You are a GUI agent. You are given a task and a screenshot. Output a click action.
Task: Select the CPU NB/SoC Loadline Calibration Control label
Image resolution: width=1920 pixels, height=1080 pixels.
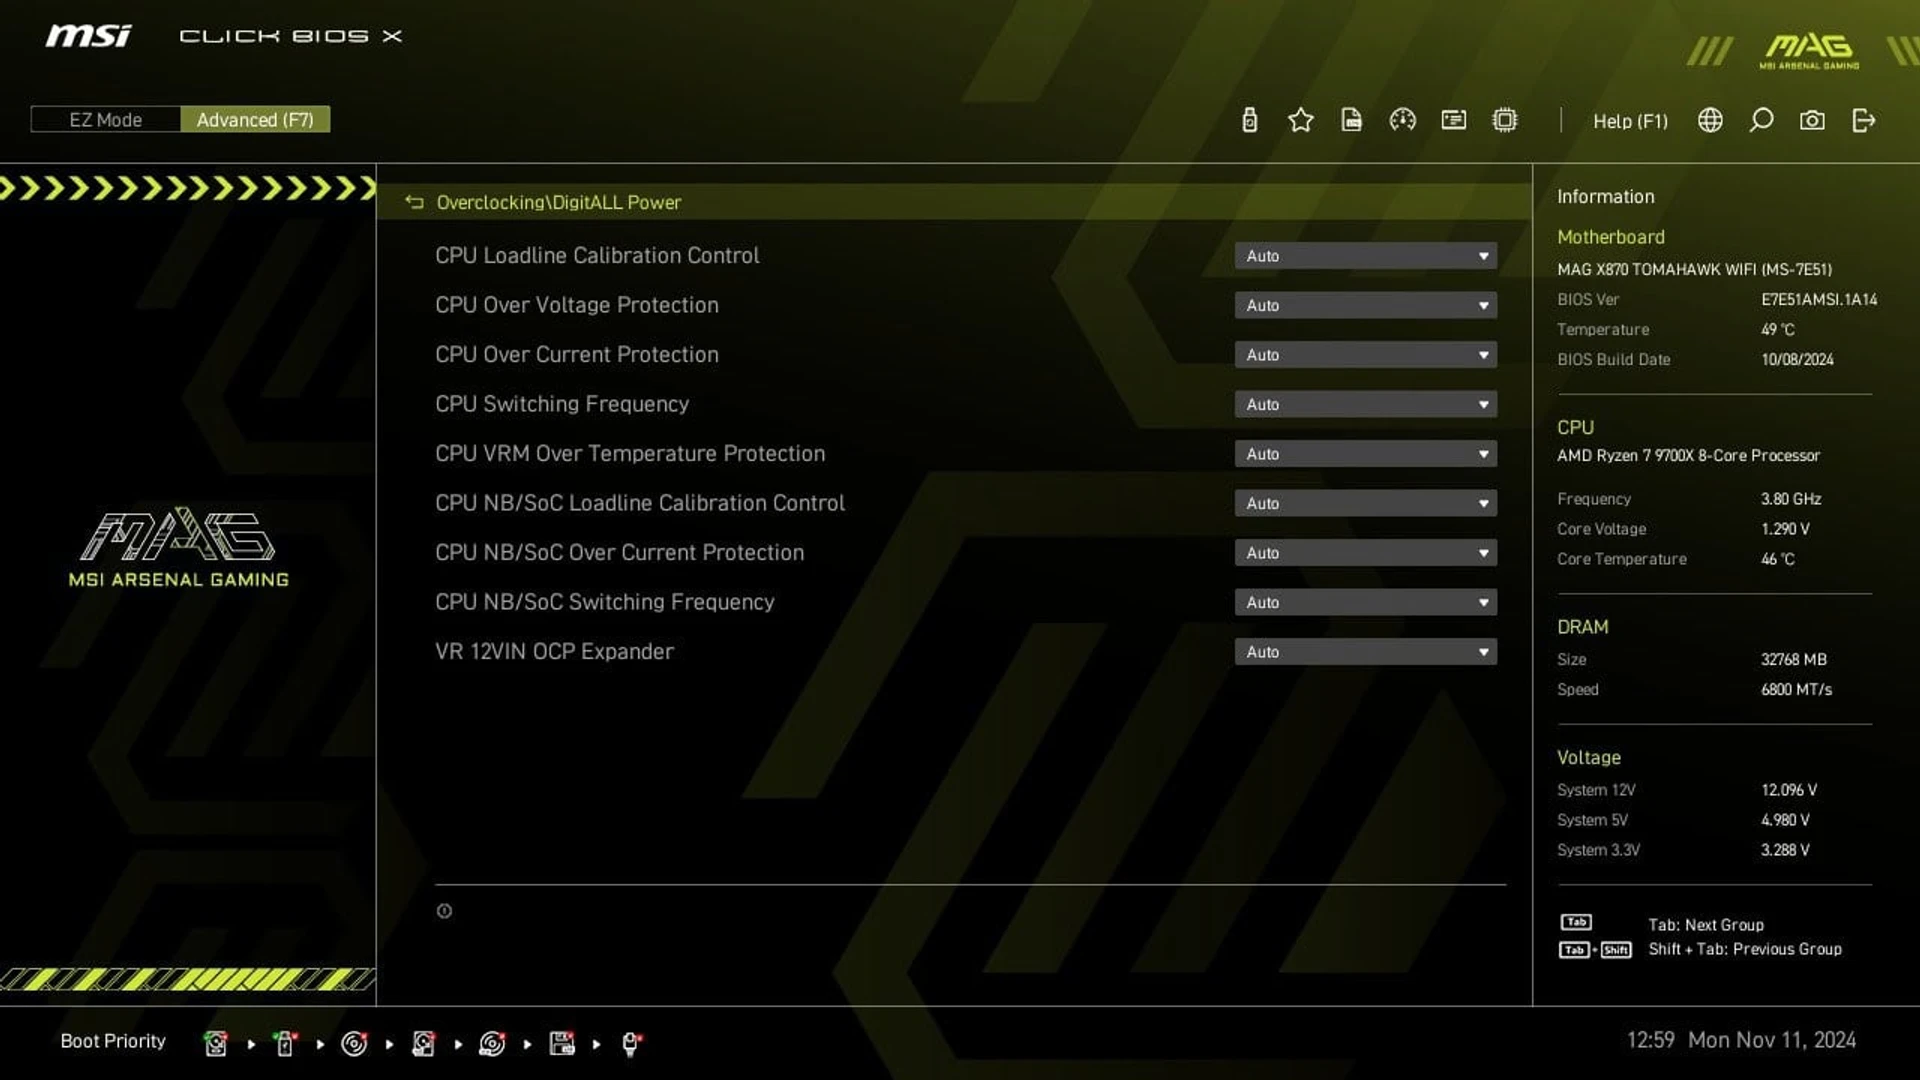[640, 503]
